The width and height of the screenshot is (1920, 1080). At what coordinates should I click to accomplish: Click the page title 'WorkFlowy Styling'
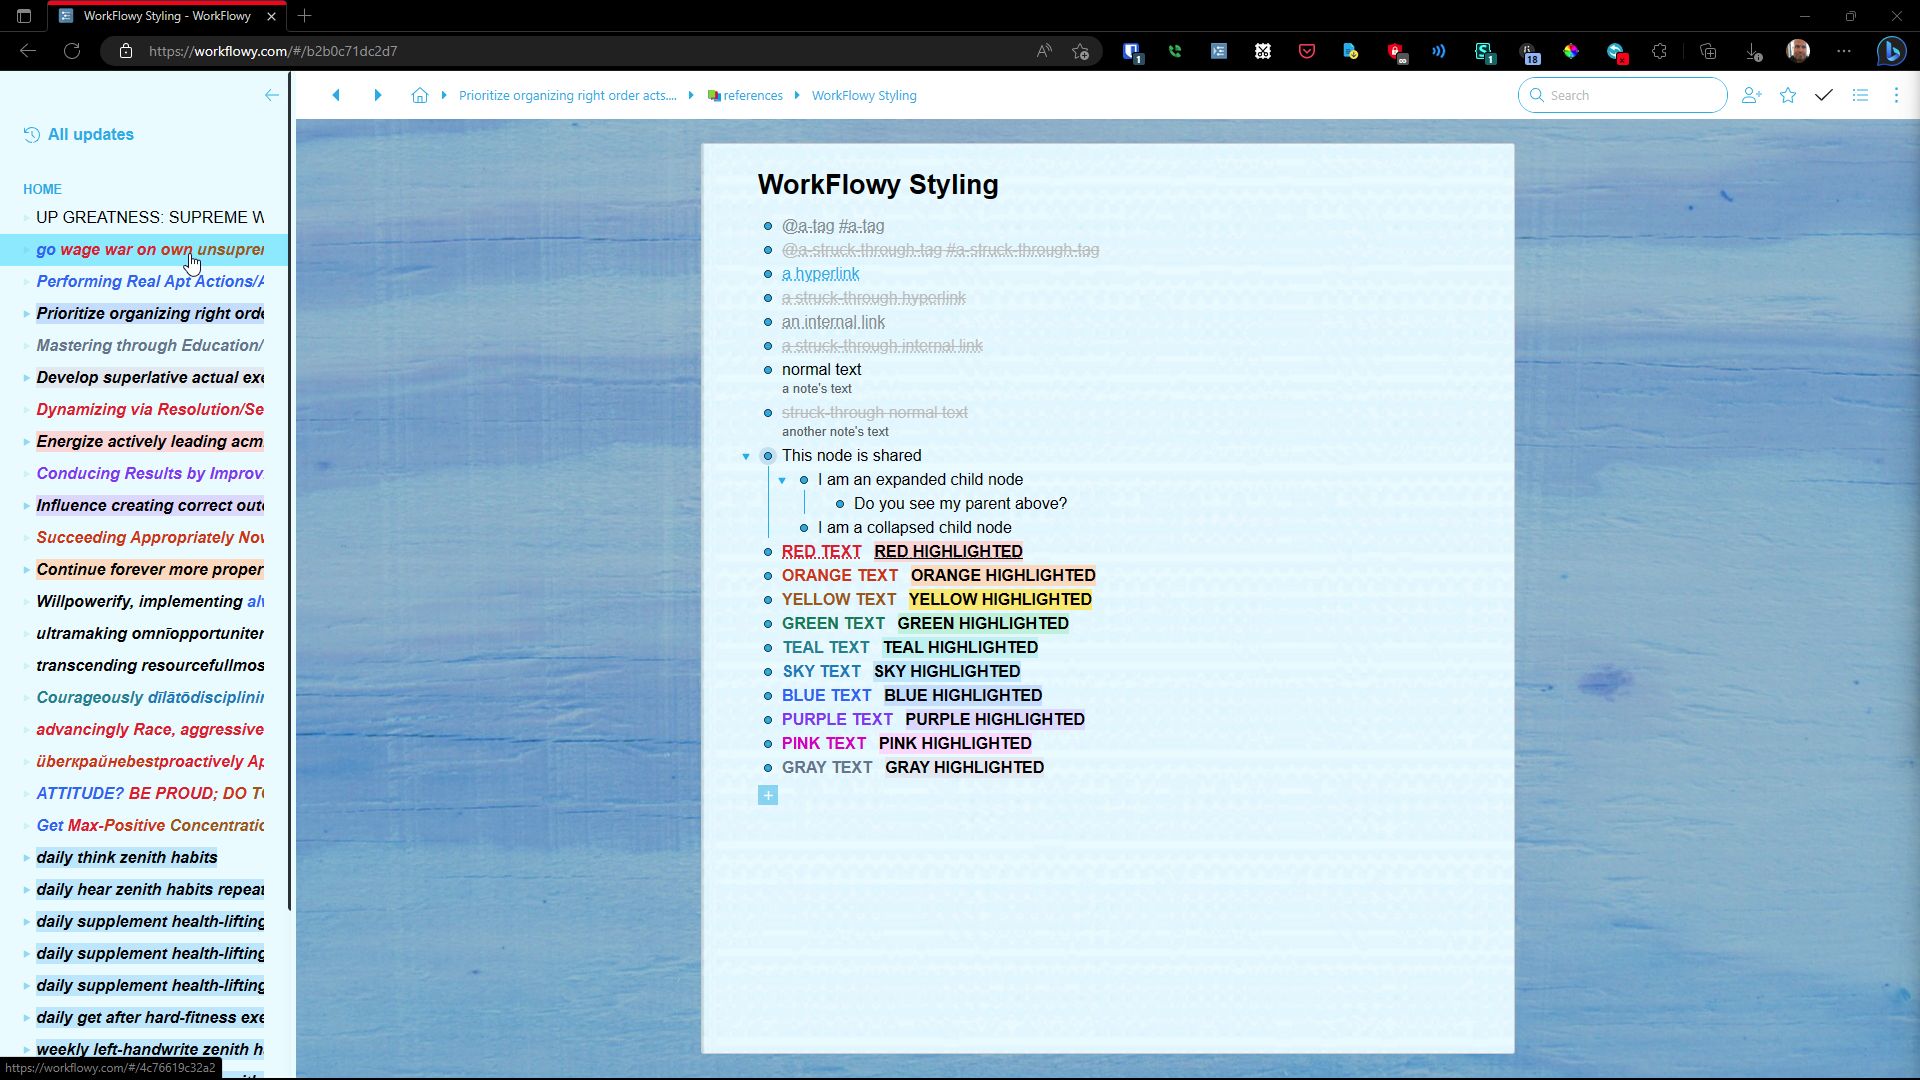(878, 185)
